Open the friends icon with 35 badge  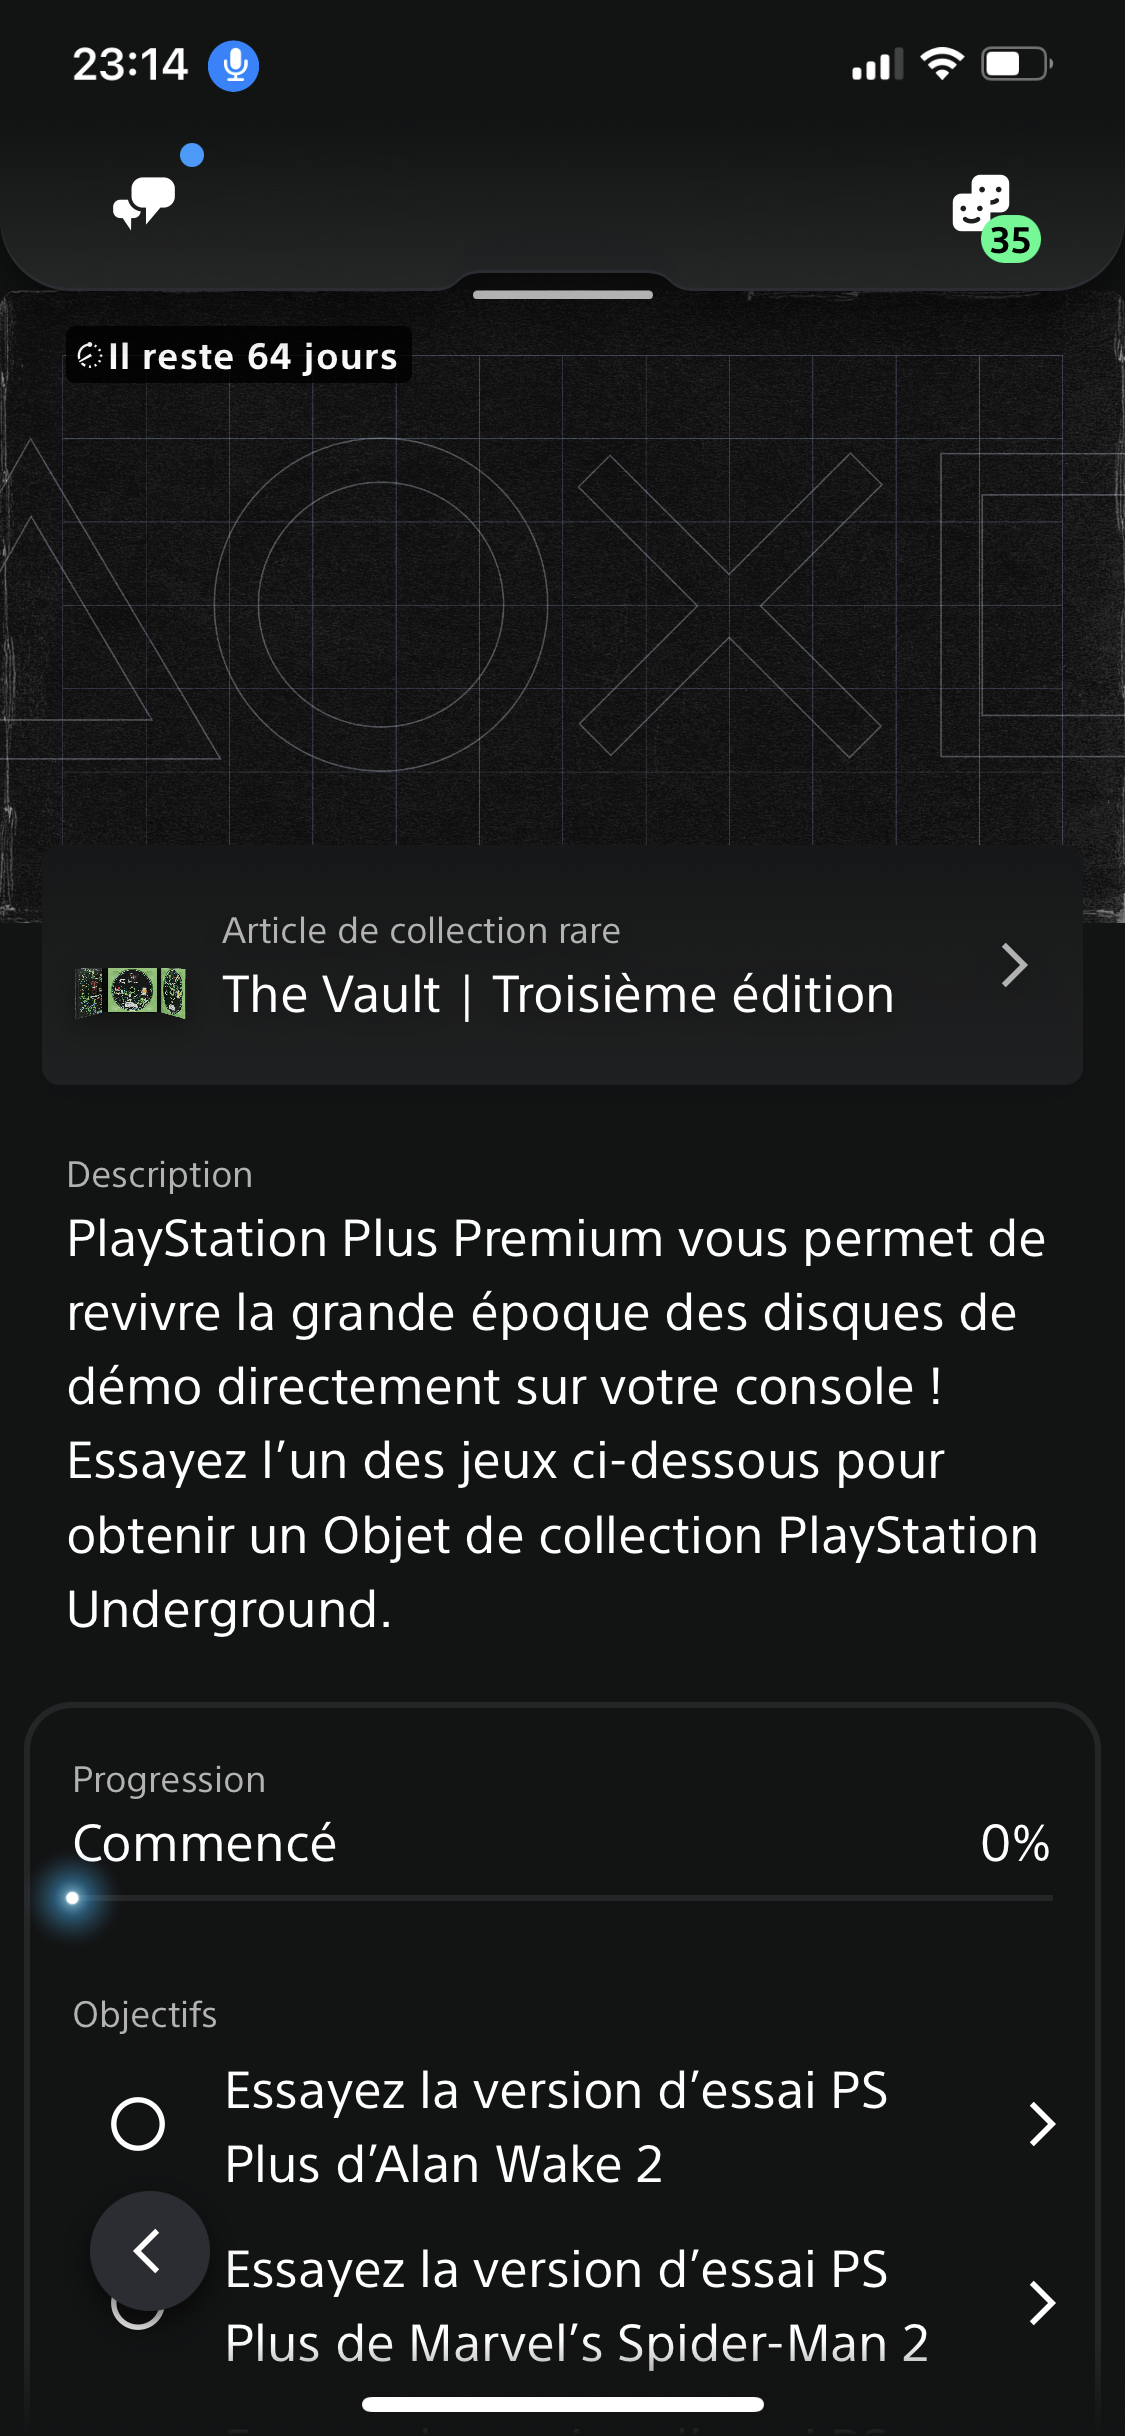click(993, 216)
